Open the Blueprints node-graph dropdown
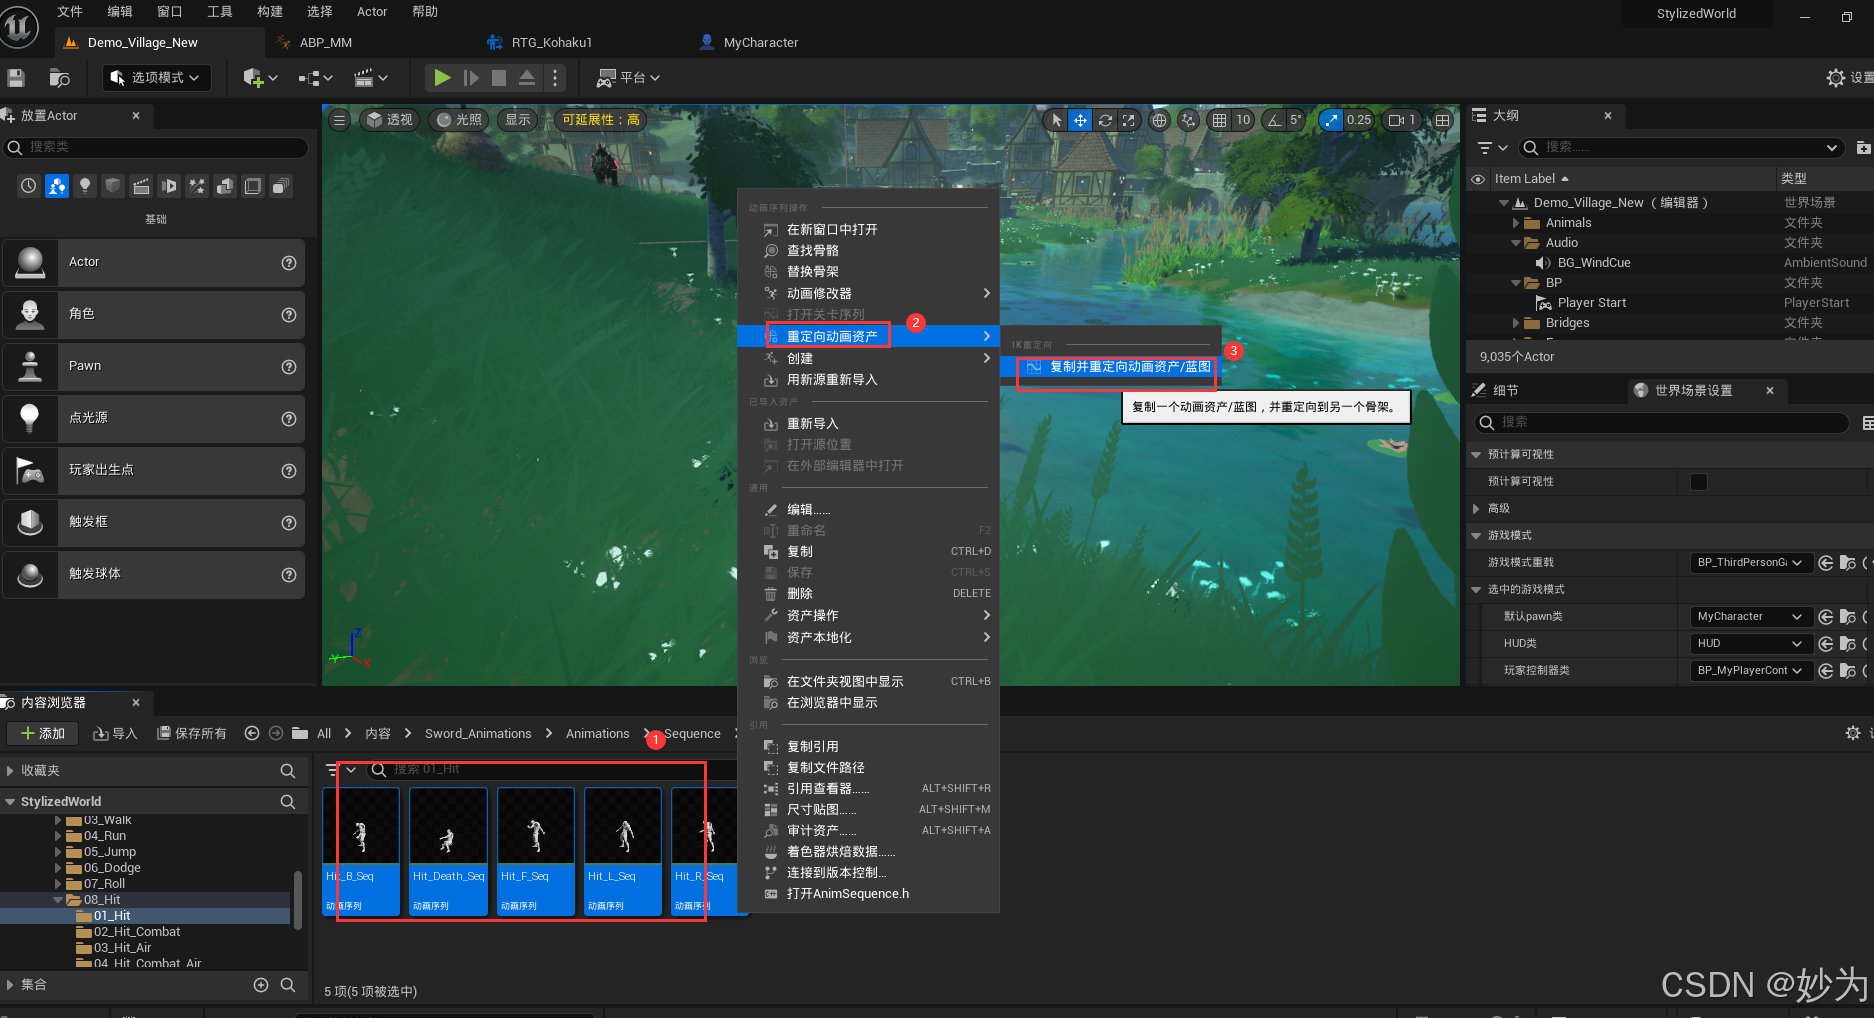This screenshot has height=1018, width=1874. click(315, 77)
